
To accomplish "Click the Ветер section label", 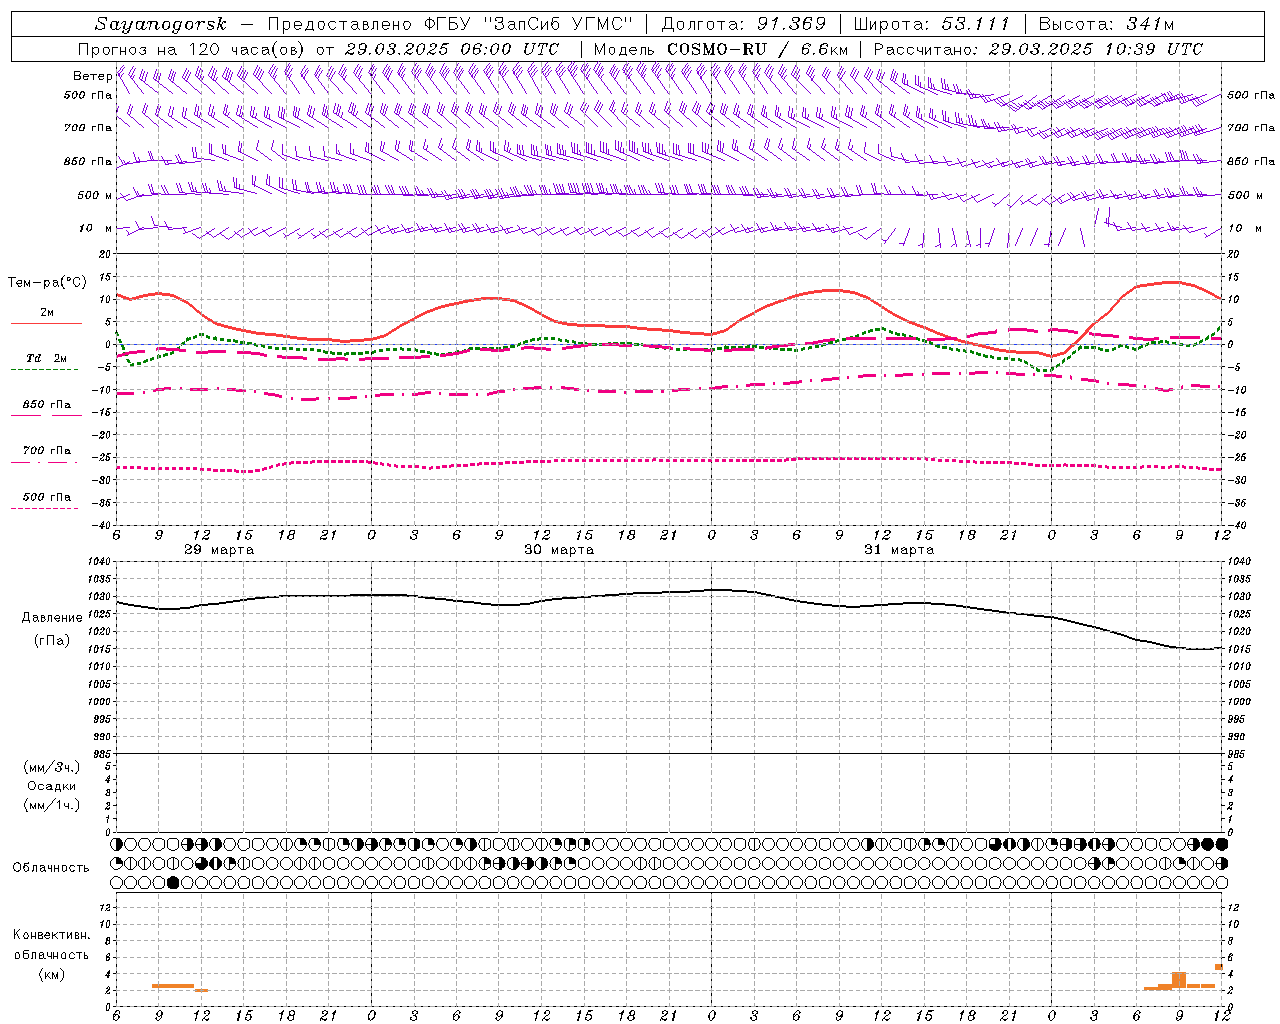I will pos(92,76).
